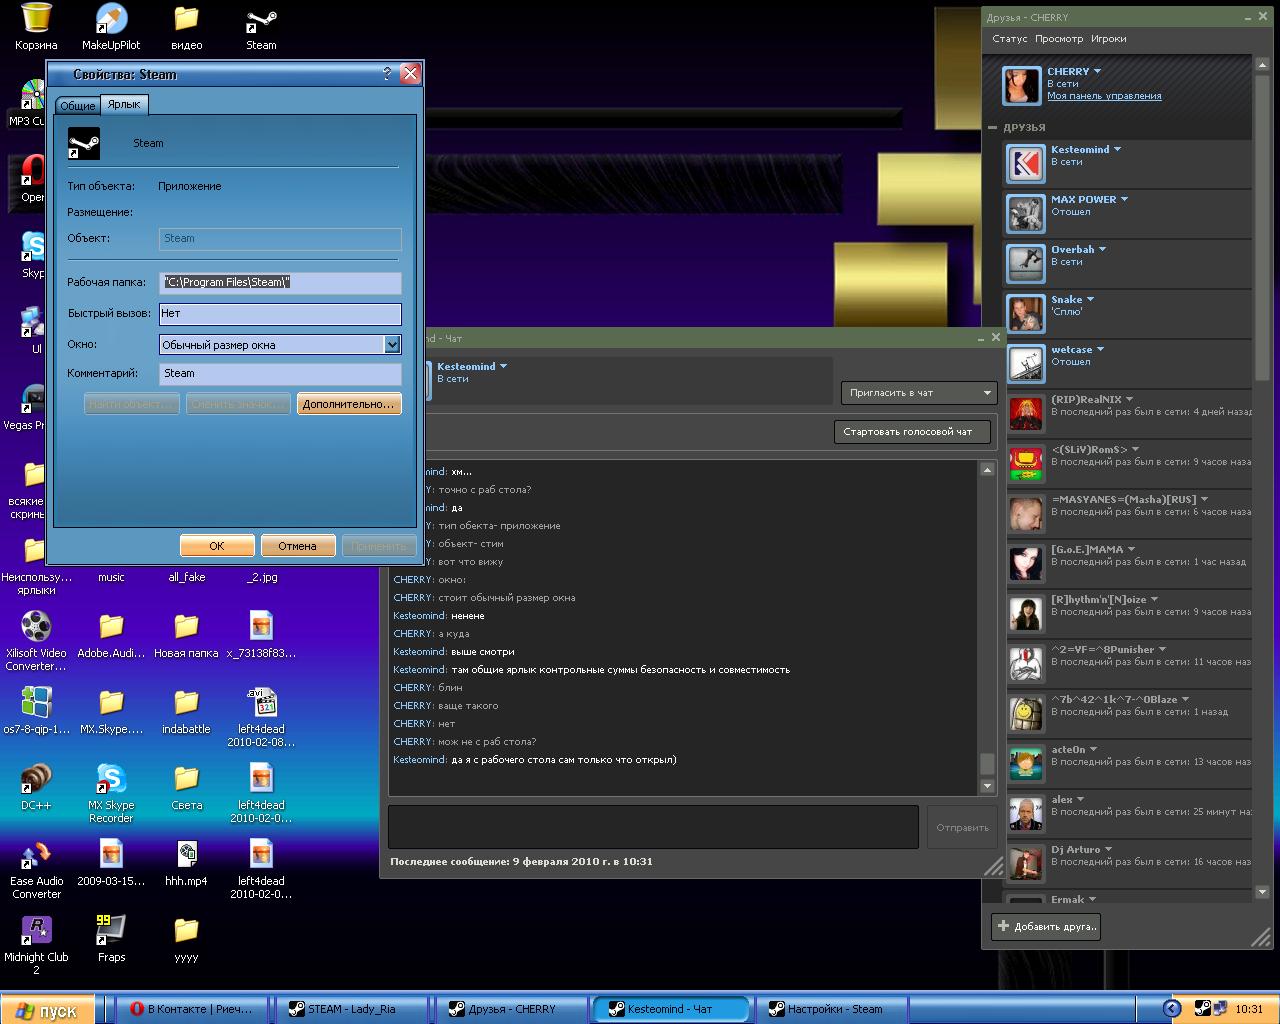1280x1024 pixels.
Task: Click the Рабочая папка path field
Action: pyautogui.click(x=280, y=282)
